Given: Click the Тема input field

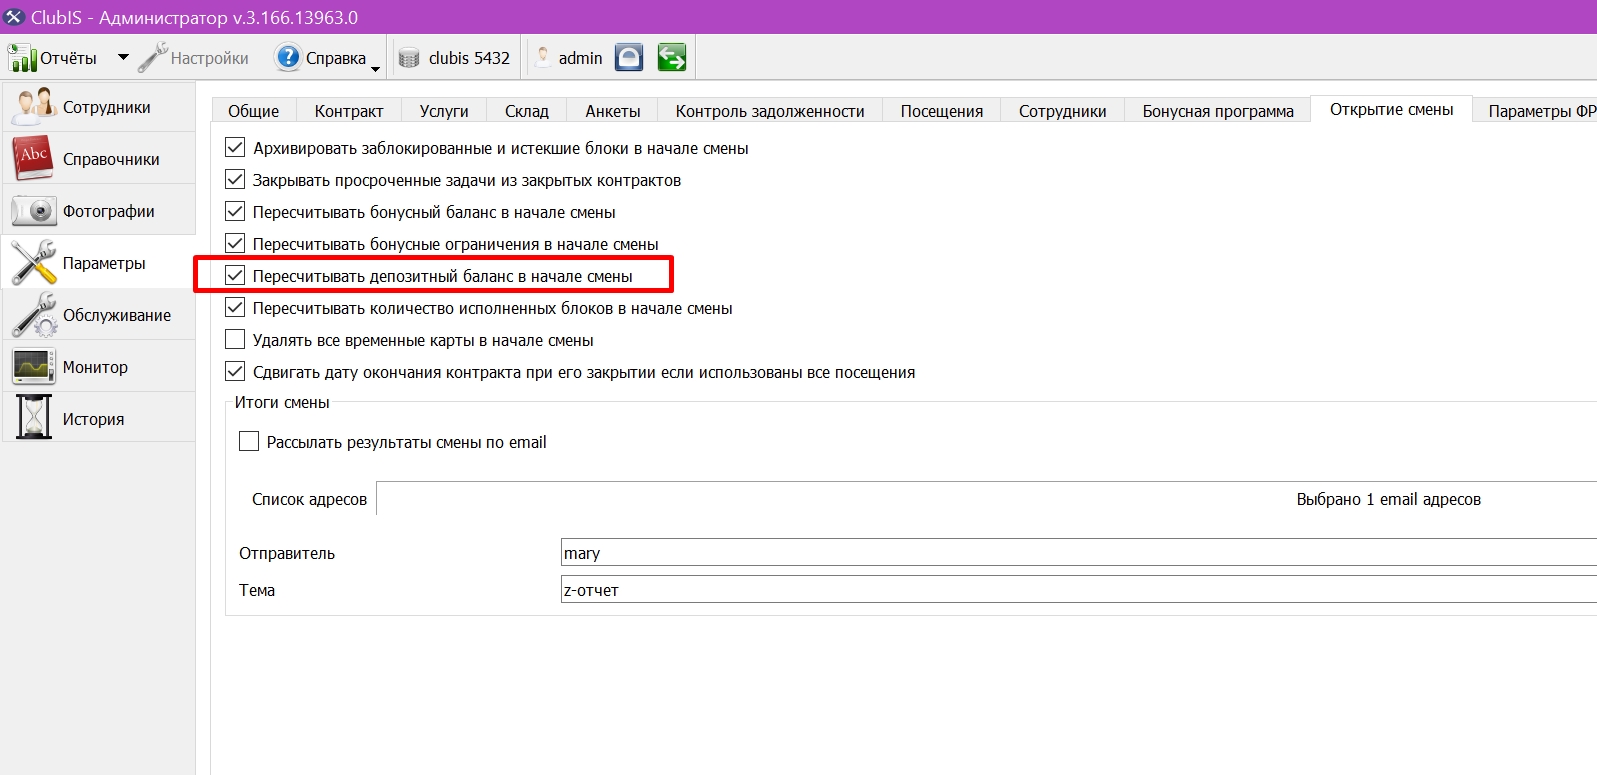Looking at the screenshot, I should [x=1079, y=590].
